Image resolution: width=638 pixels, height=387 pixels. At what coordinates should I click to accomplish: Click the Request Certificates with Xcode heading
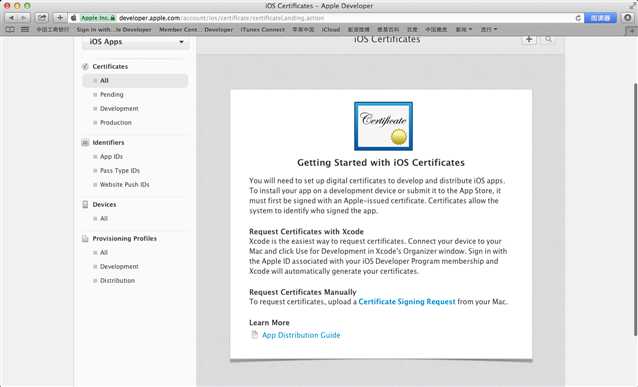tap(306, 232)
